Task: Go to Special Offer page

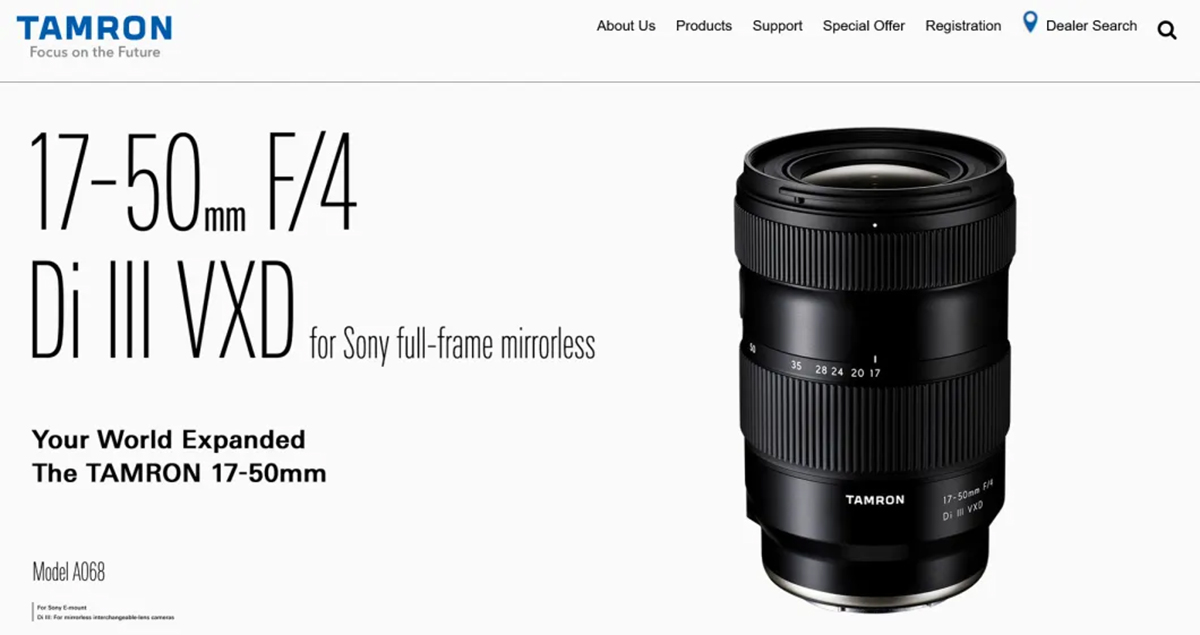Action: pos(864,26)
